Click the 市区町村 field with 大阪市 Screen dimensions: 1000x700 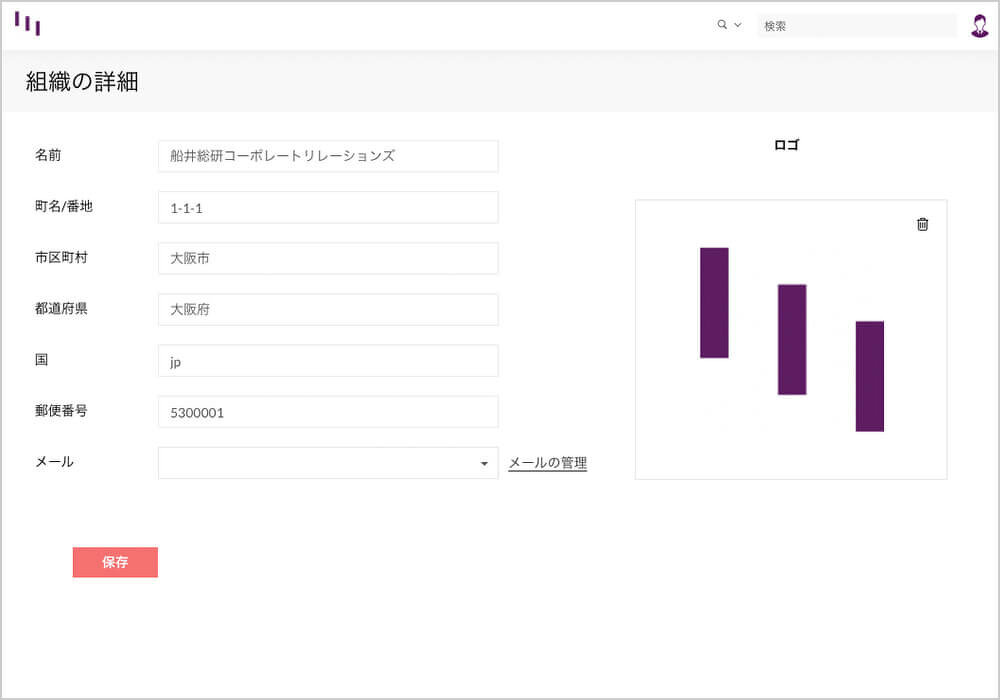328,258
